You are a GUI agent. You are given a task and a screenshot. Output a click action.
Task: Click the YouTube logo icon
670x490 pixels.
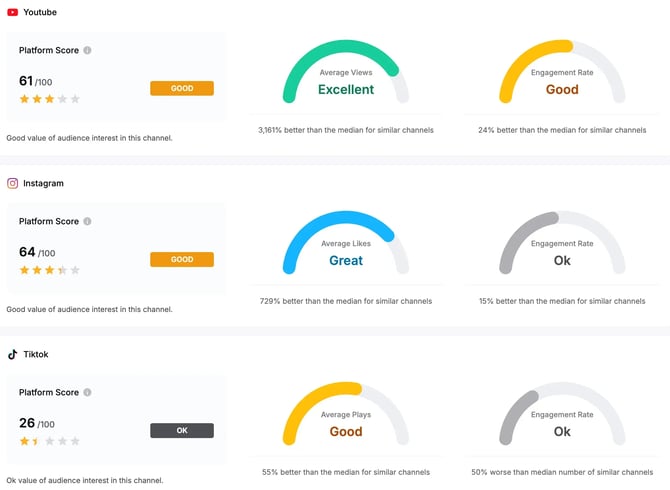point(12,12)
